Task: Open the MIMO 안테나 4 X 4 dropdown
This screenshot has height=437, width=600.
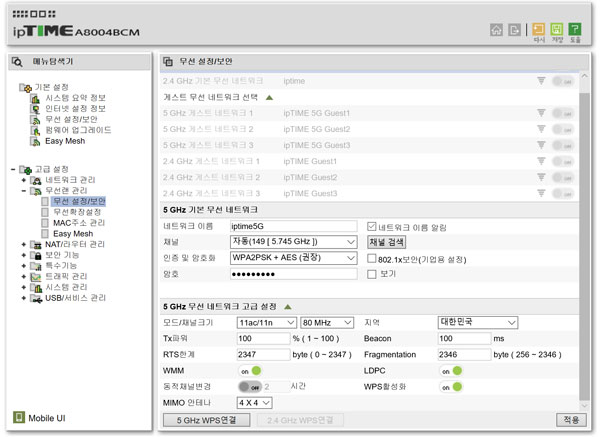Action: click(254, 403)
